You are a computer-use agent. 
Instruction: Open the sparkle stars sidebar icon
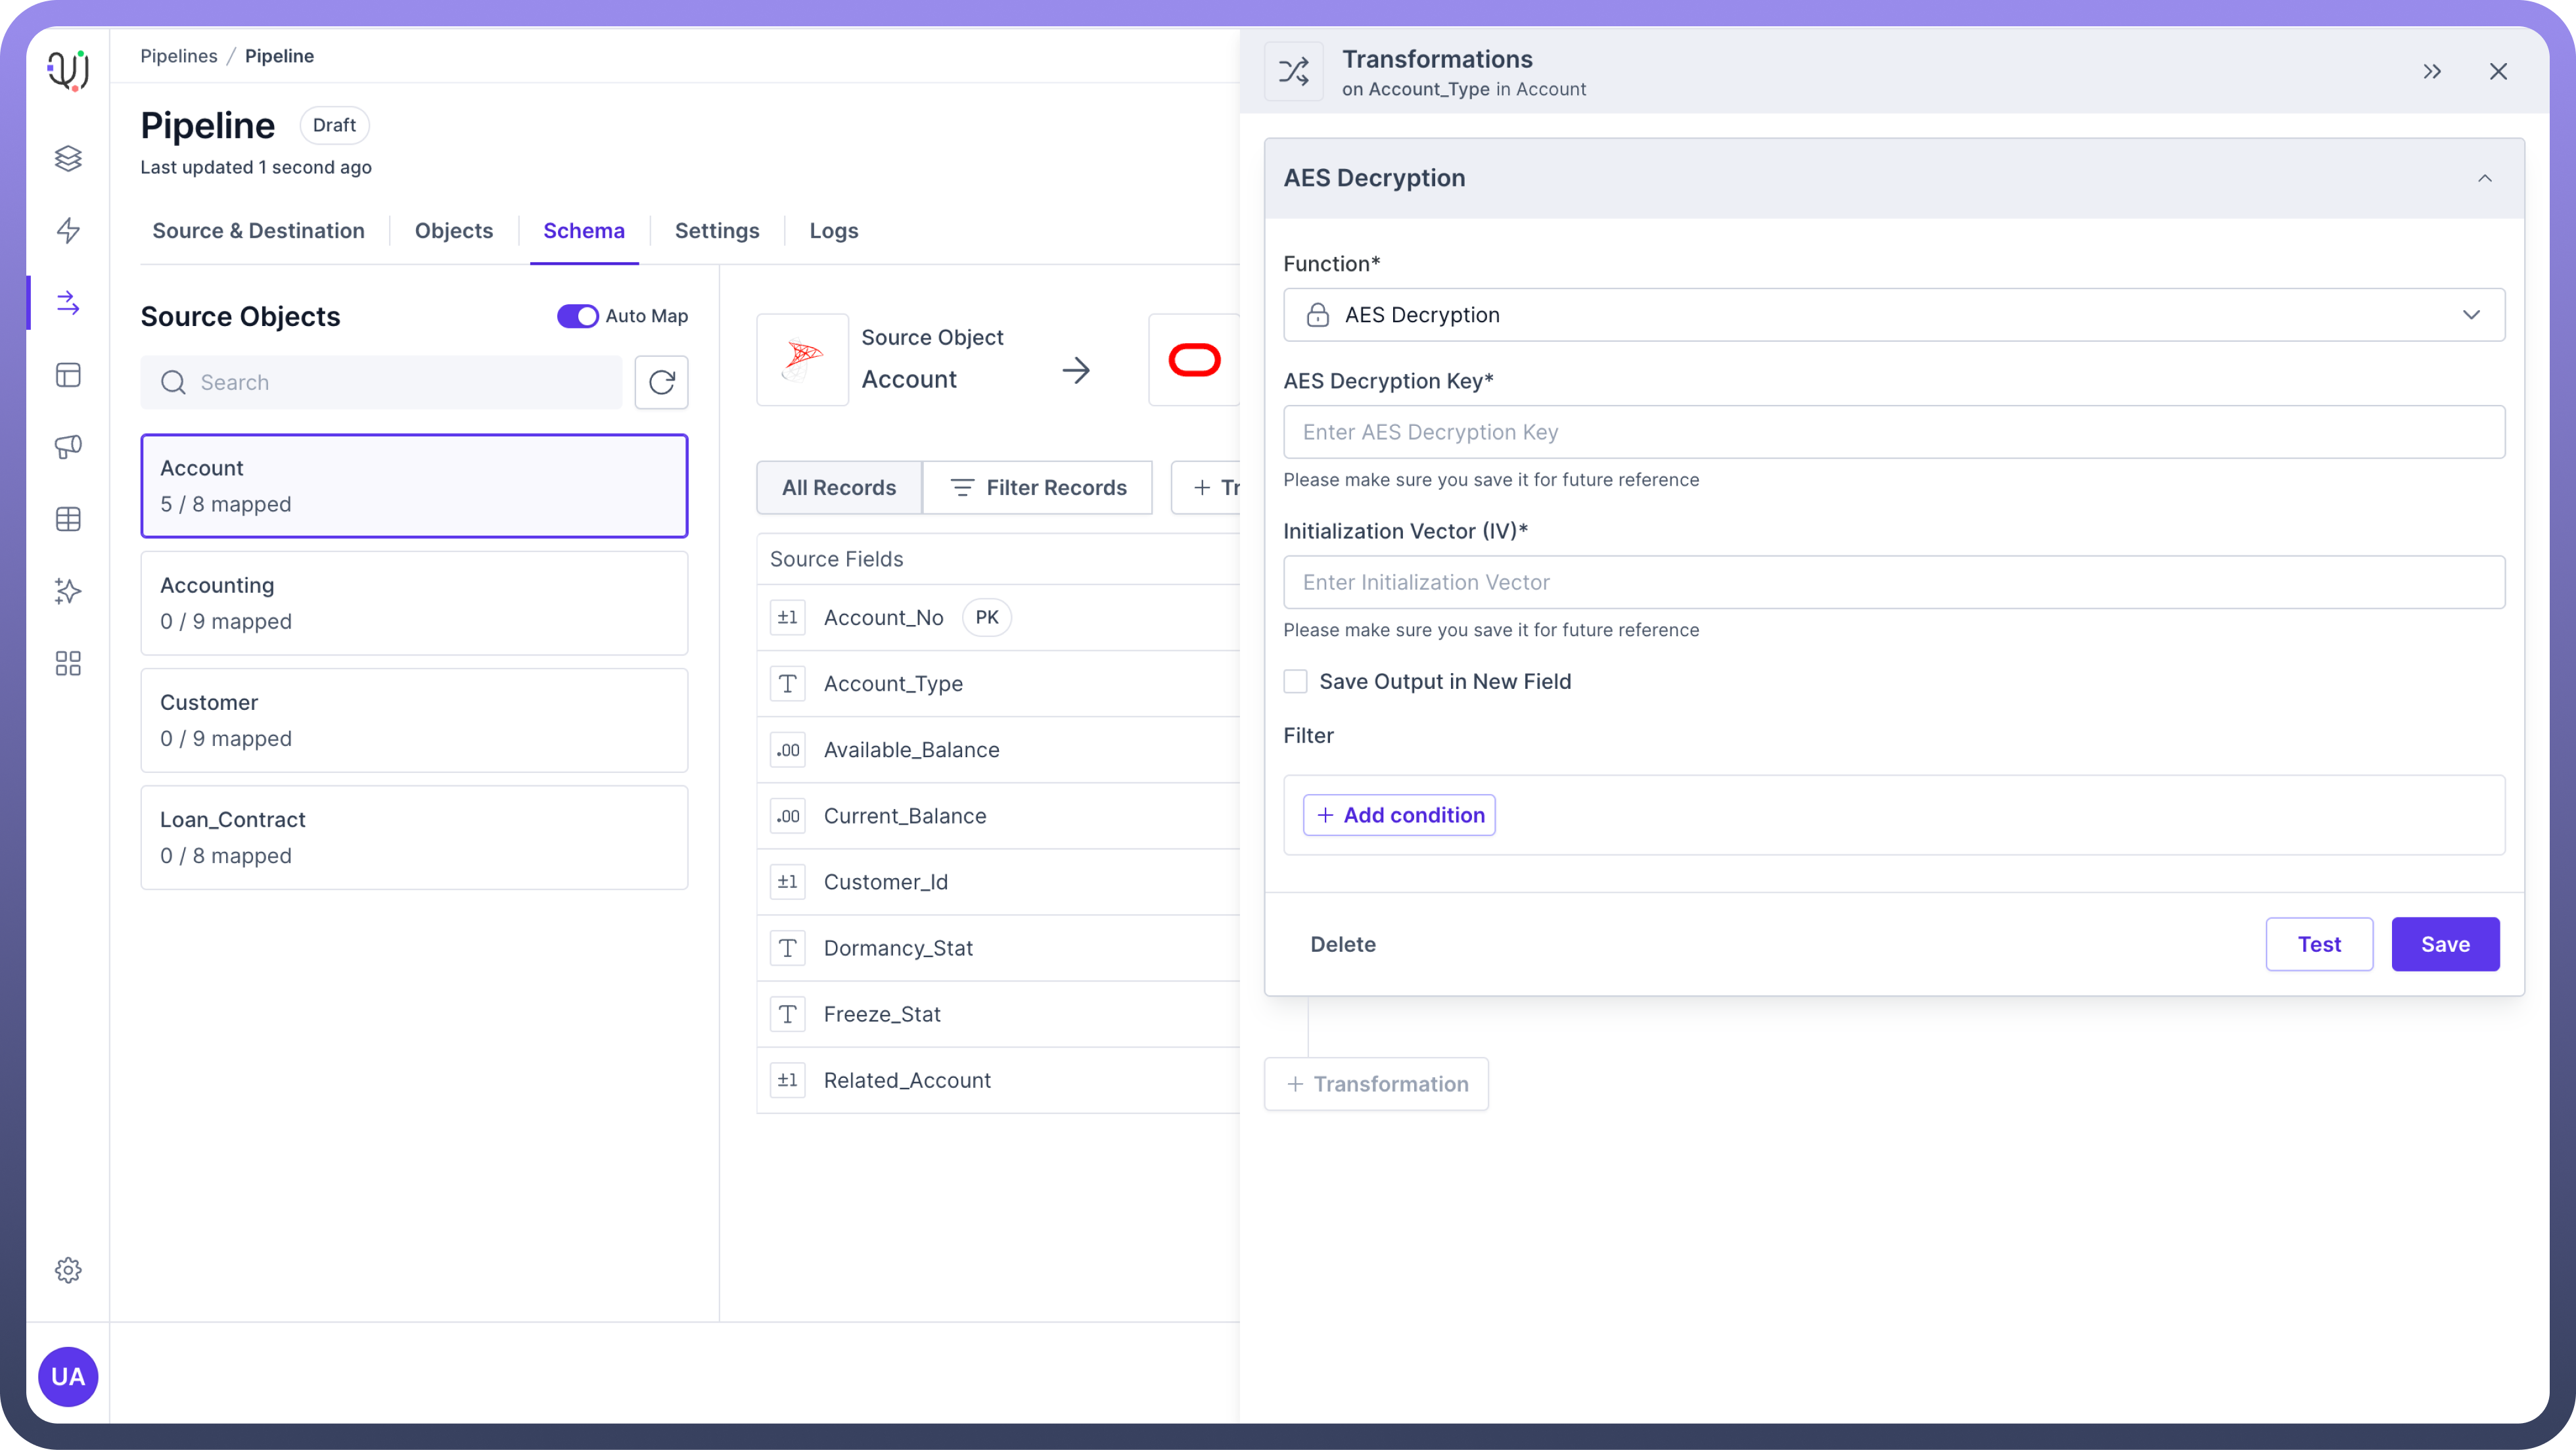pyautogui.click(x=68, y=591)
